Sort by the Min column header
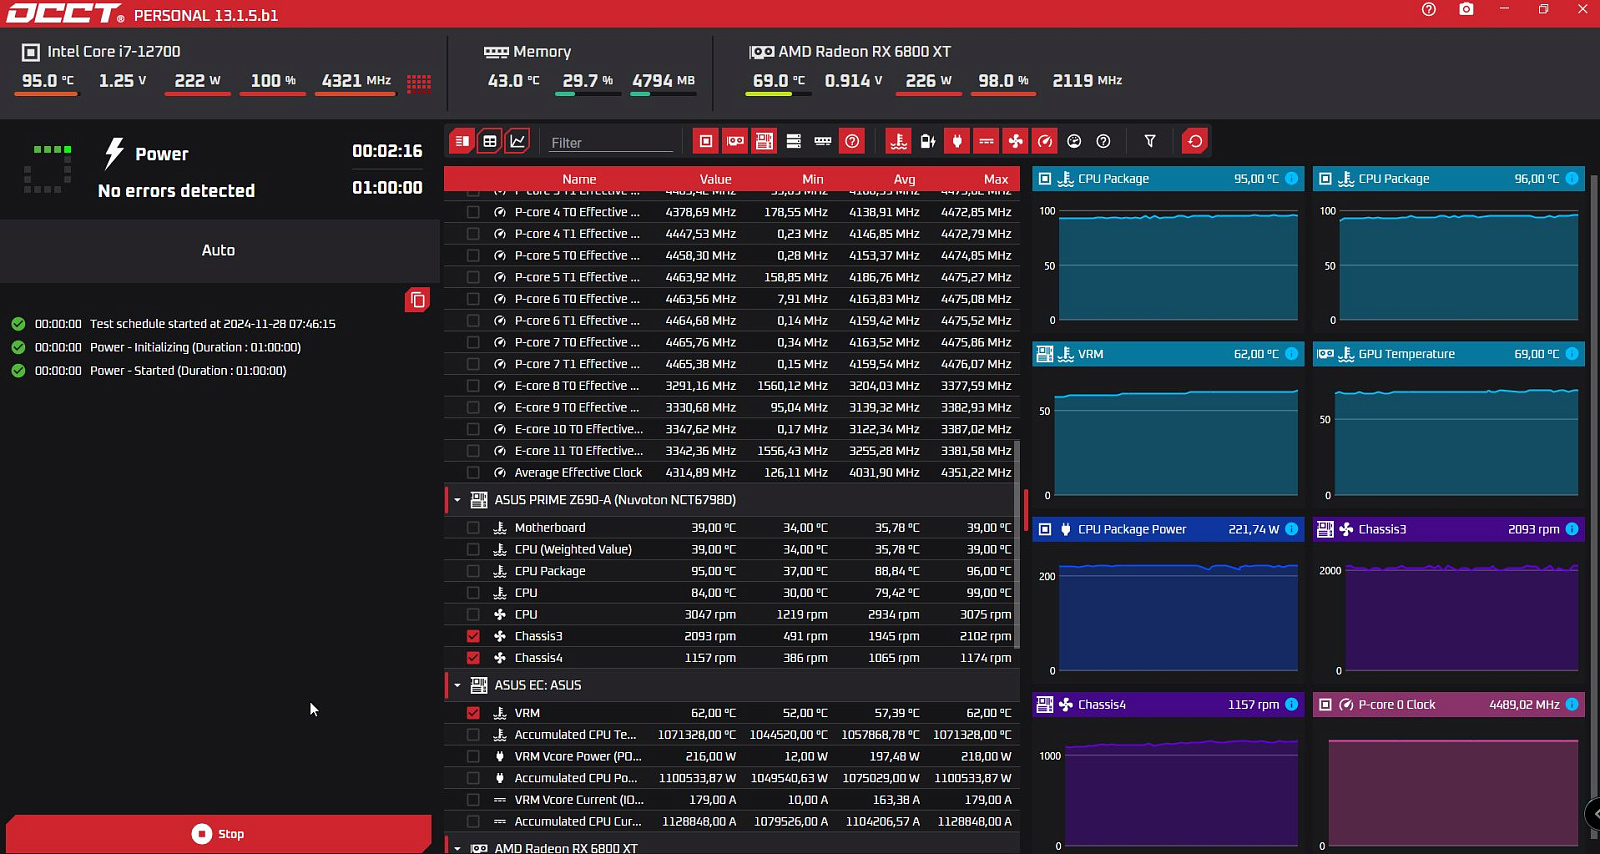The width and height of the screenshot is (1600, 854). point(813,179)
